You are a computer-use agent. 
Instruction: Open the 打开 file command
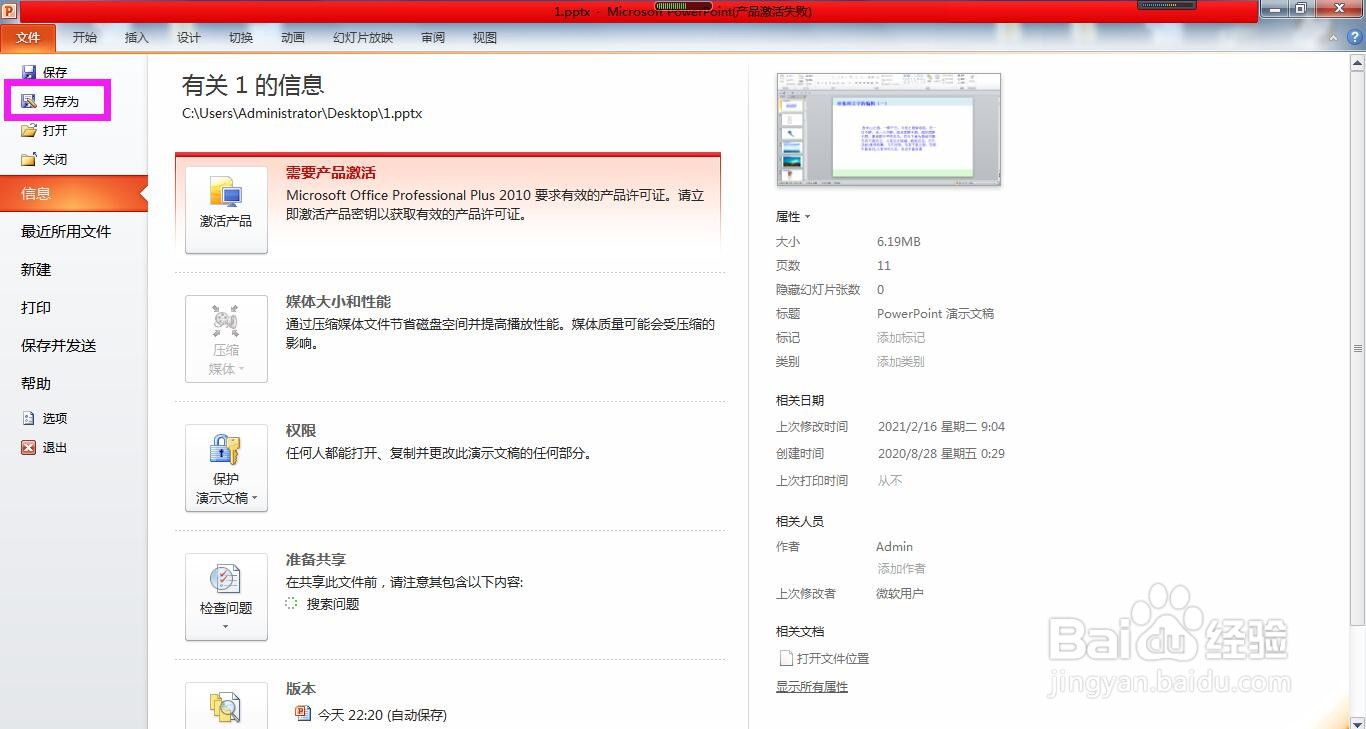tap(44, 130)
